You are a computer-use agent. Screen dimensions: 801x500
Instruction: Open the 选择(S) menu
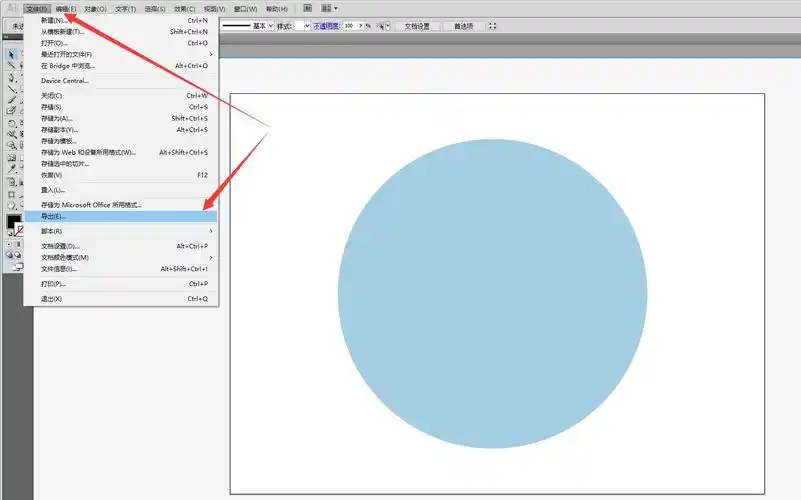pos(155,9)
